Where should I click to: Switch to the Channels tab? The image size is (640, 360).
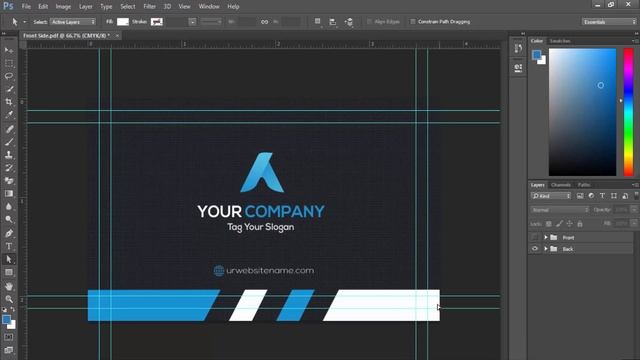coord(561,185)
